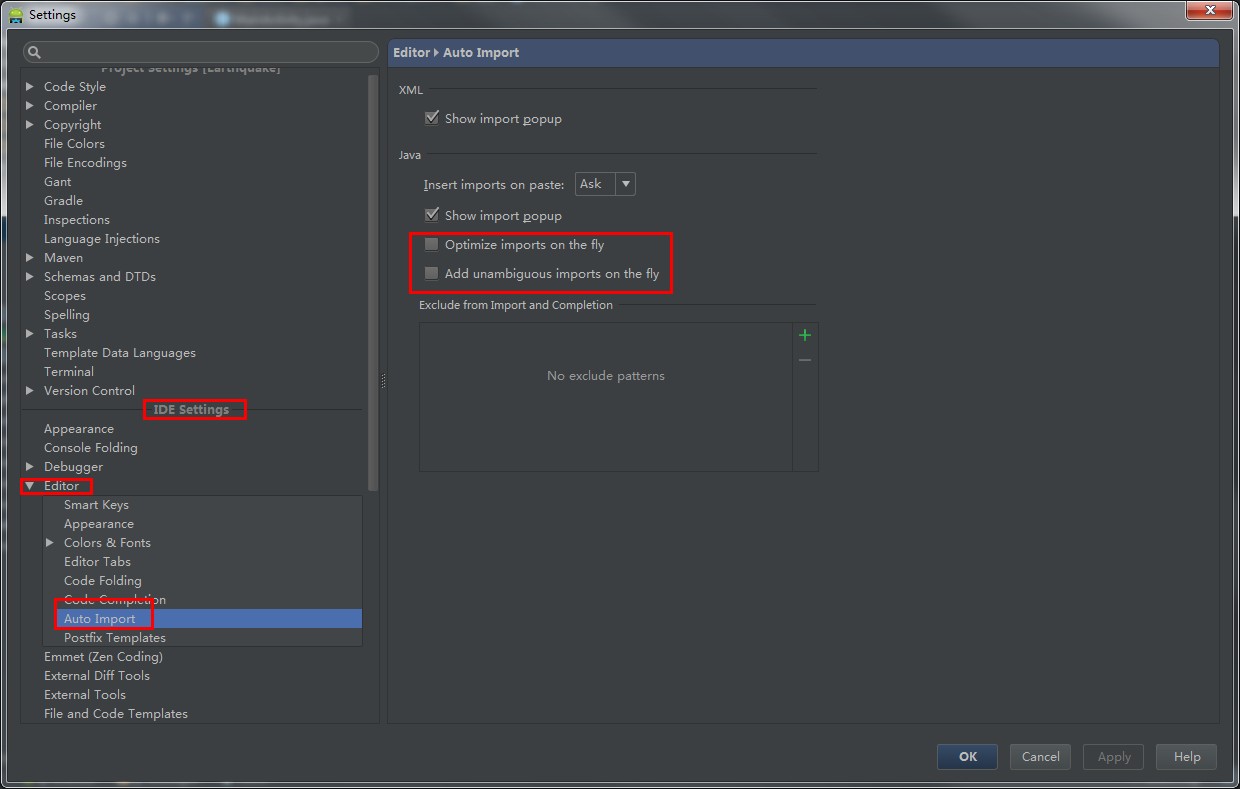Screen dimensions: 1240x789
Task: Select Gant settings item
Action: pyautogui.click(x=58, y=182)
